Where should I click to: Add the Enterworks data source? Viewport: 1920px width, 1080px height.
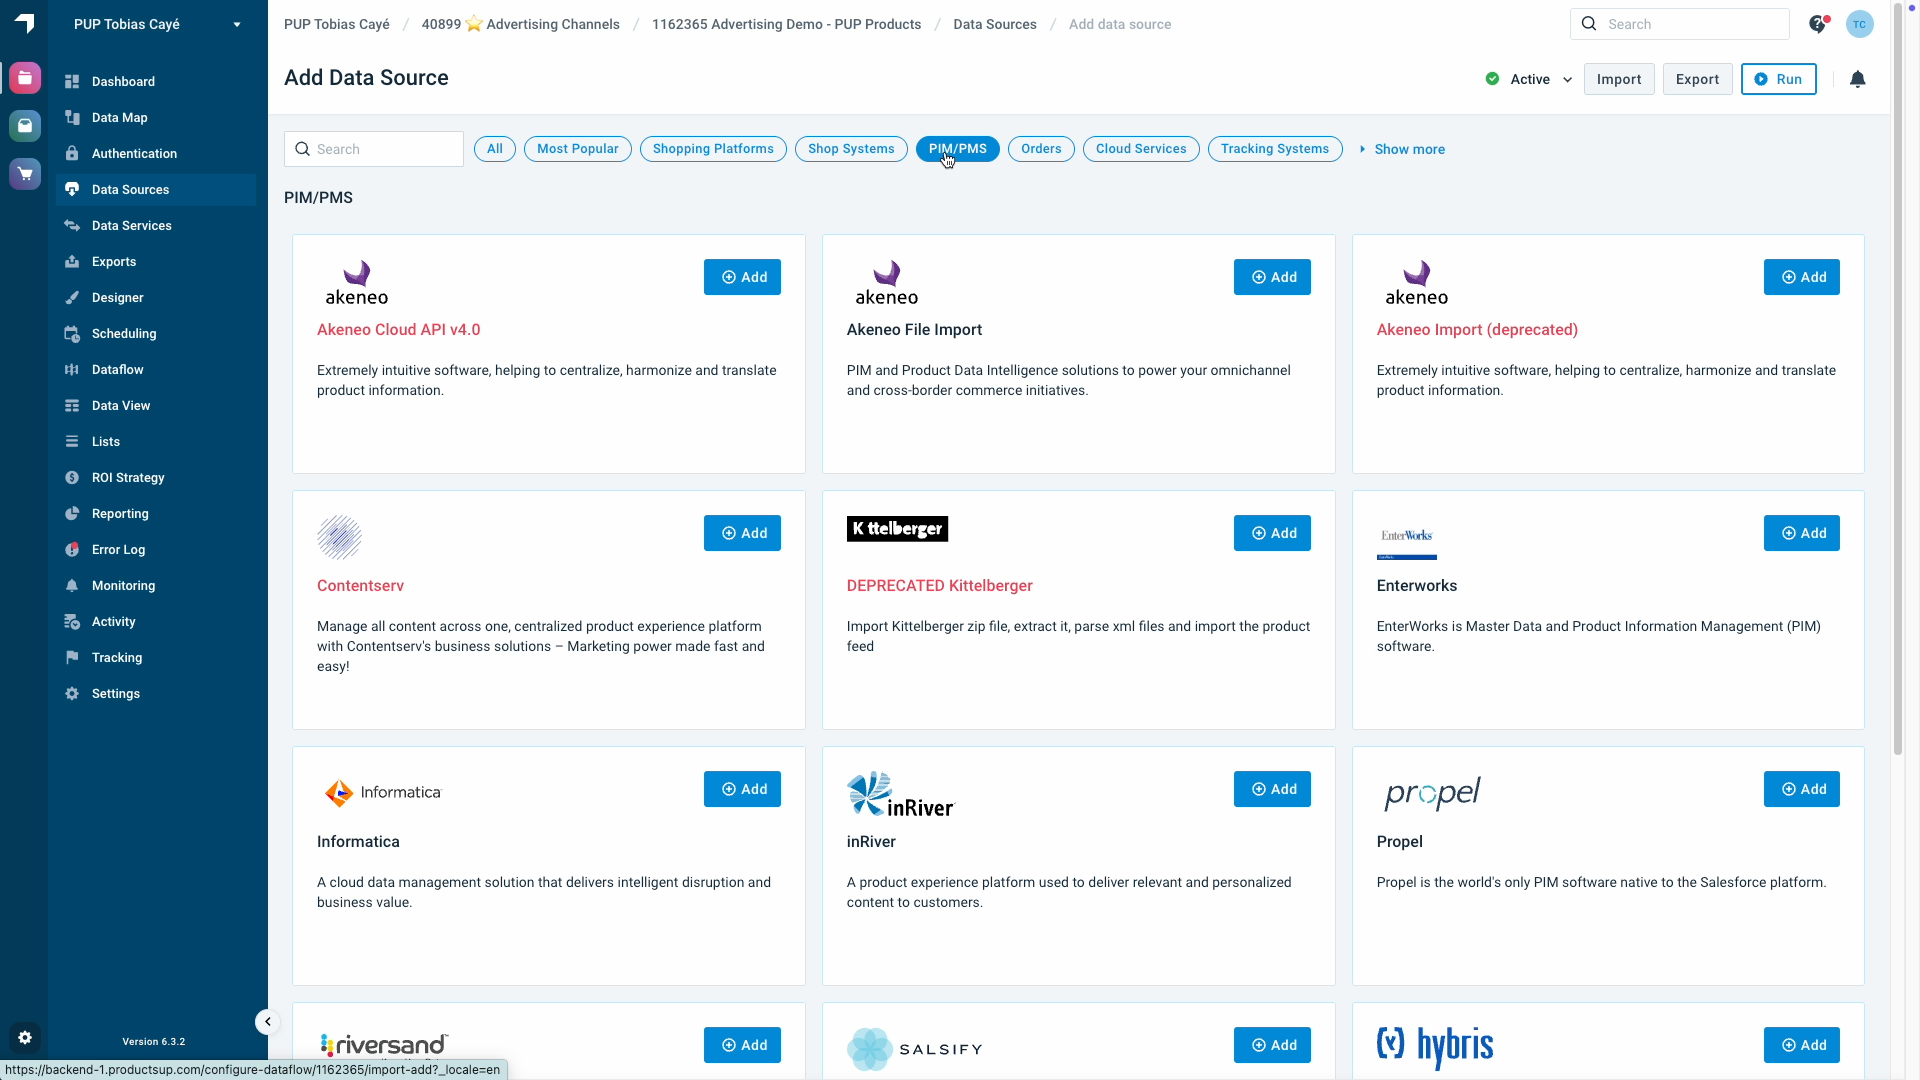1802,533
